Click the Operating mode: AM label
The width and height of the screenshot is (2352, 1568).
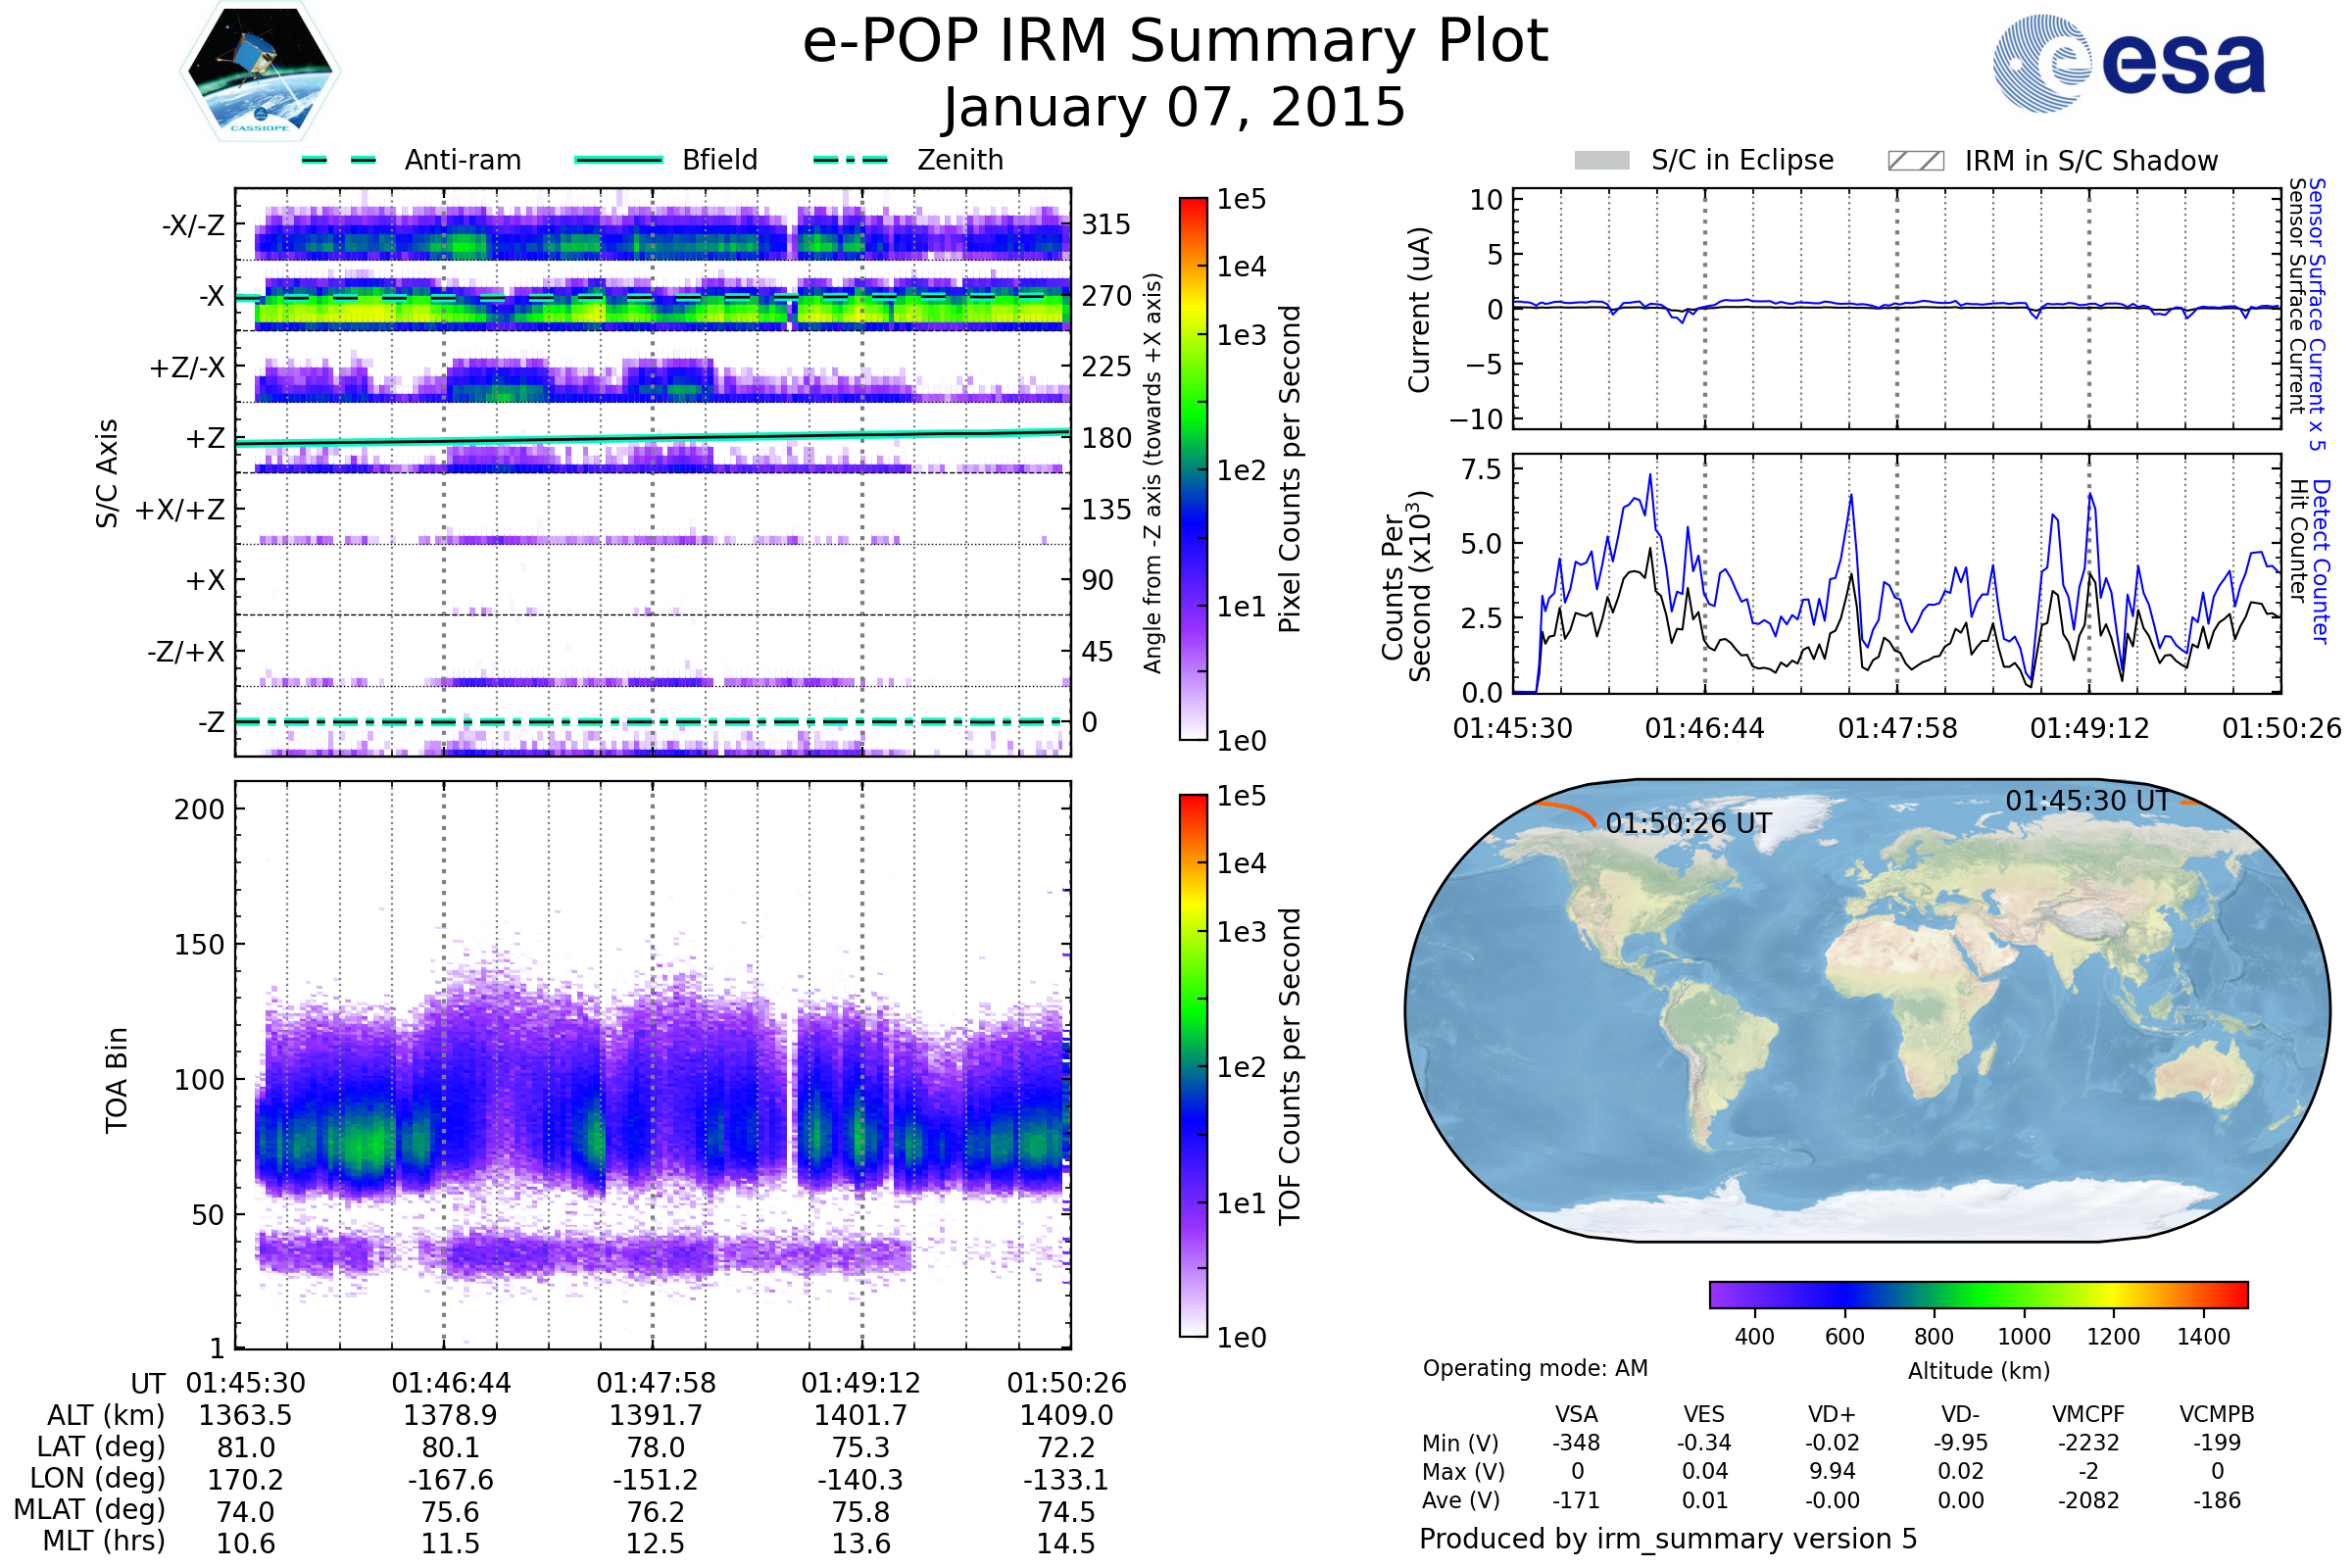coord(1535,1368)
